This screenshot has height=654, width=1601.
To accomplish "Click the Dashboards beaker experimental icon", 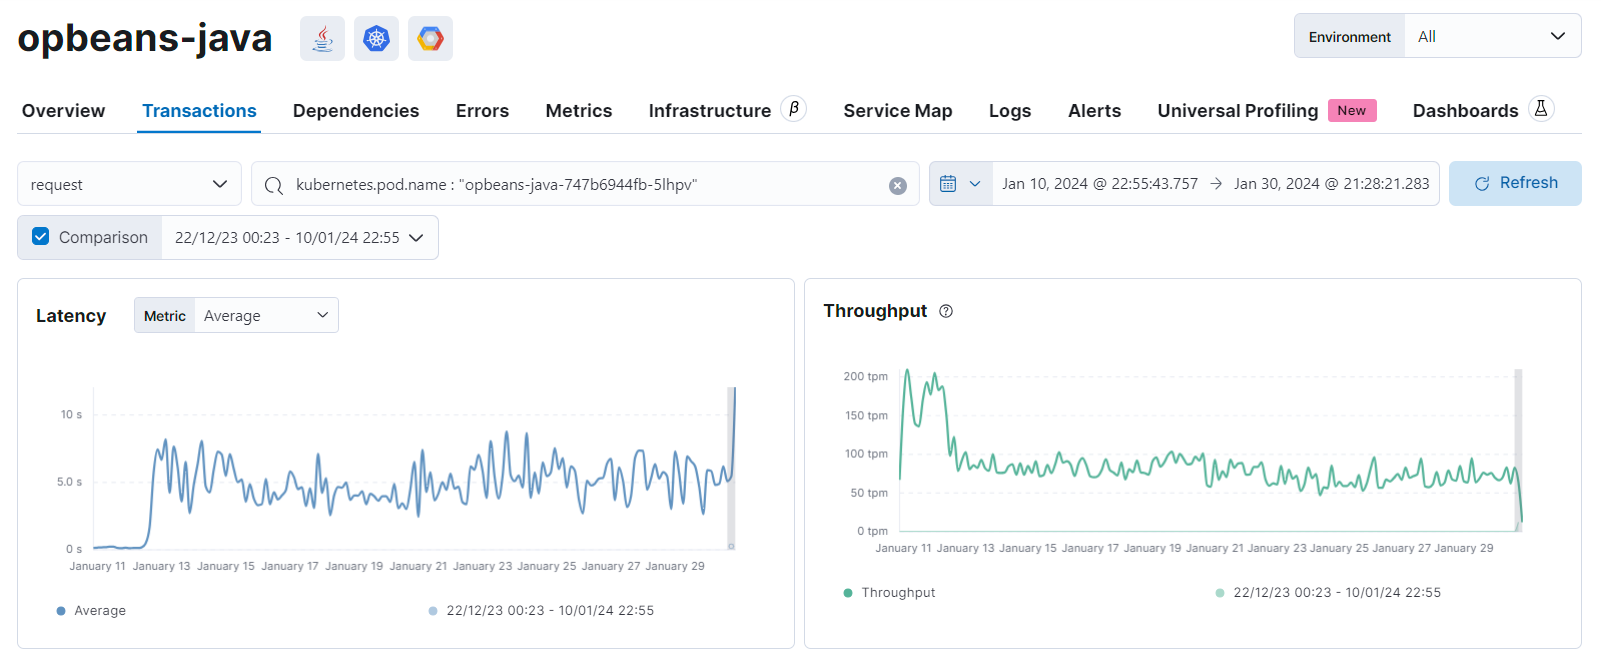I will (x=1541, y=109).
